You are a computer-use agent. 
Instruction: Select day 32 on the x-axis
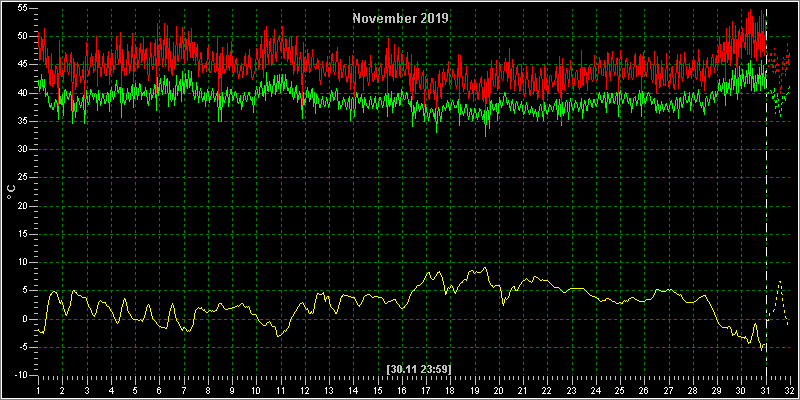[x=790, y=391]
